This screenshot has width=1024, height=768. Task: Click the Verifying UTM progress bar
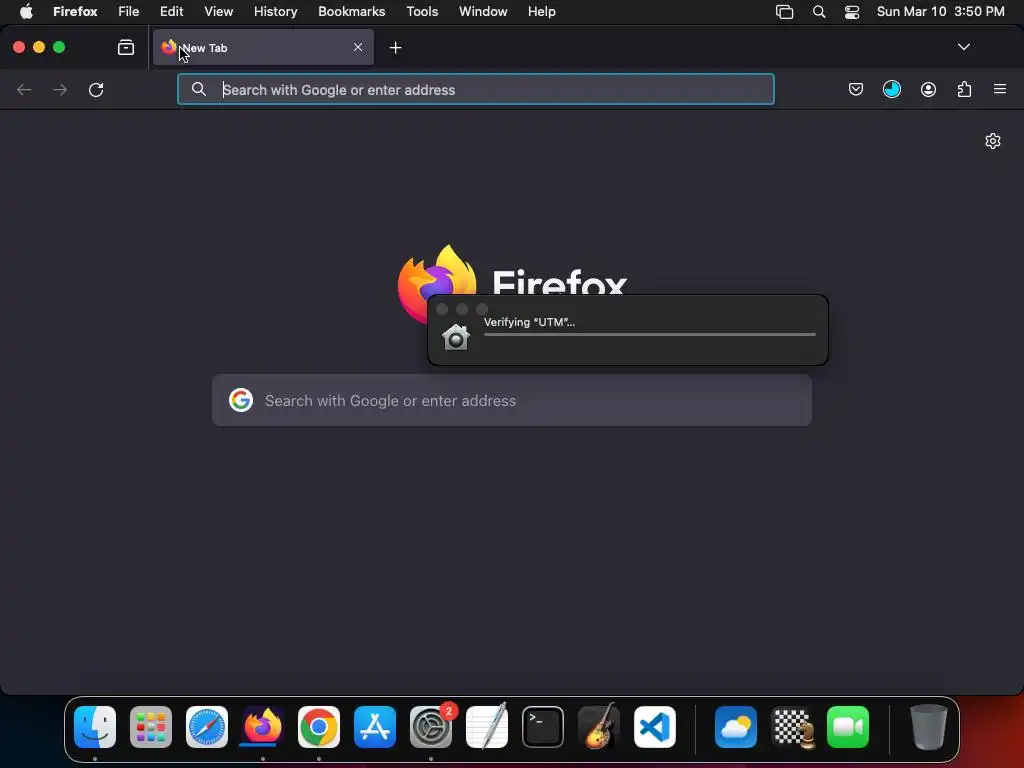click(x=650, y=334)
